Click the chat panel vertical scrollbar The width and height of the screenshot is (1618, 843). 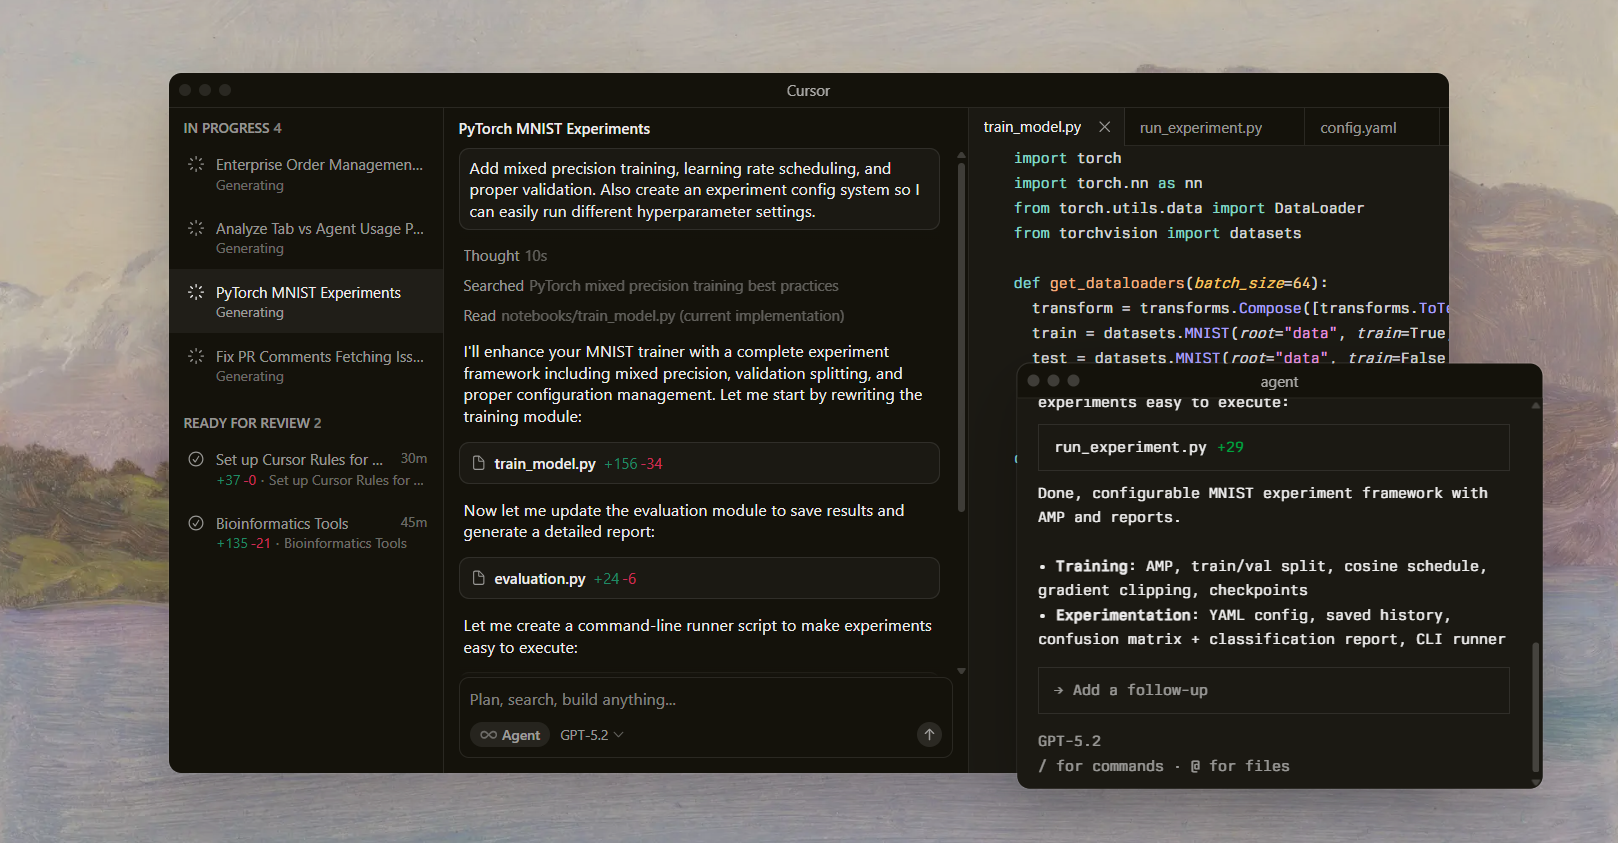961,340
